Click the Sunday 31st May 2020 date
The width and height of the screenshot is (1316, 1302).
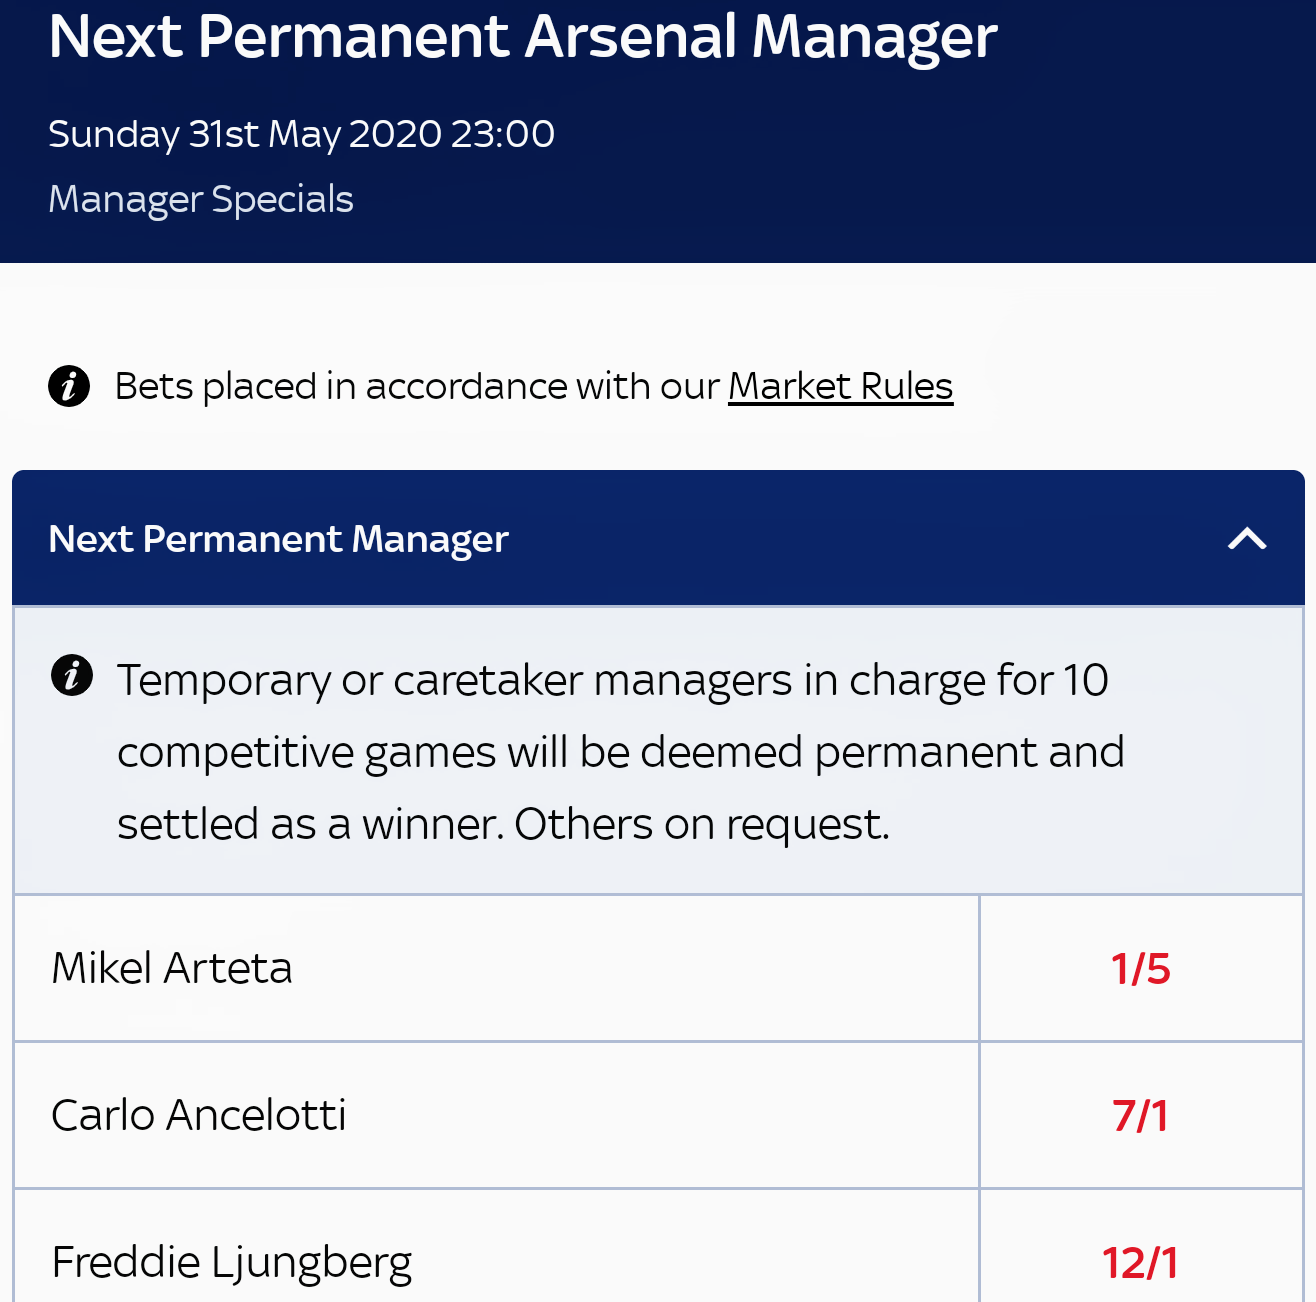coord(245,134)
